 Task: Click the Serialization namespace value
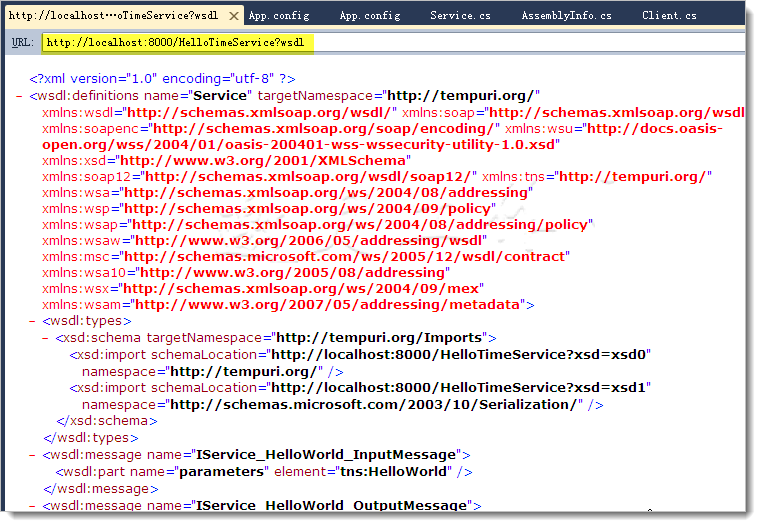374,405
